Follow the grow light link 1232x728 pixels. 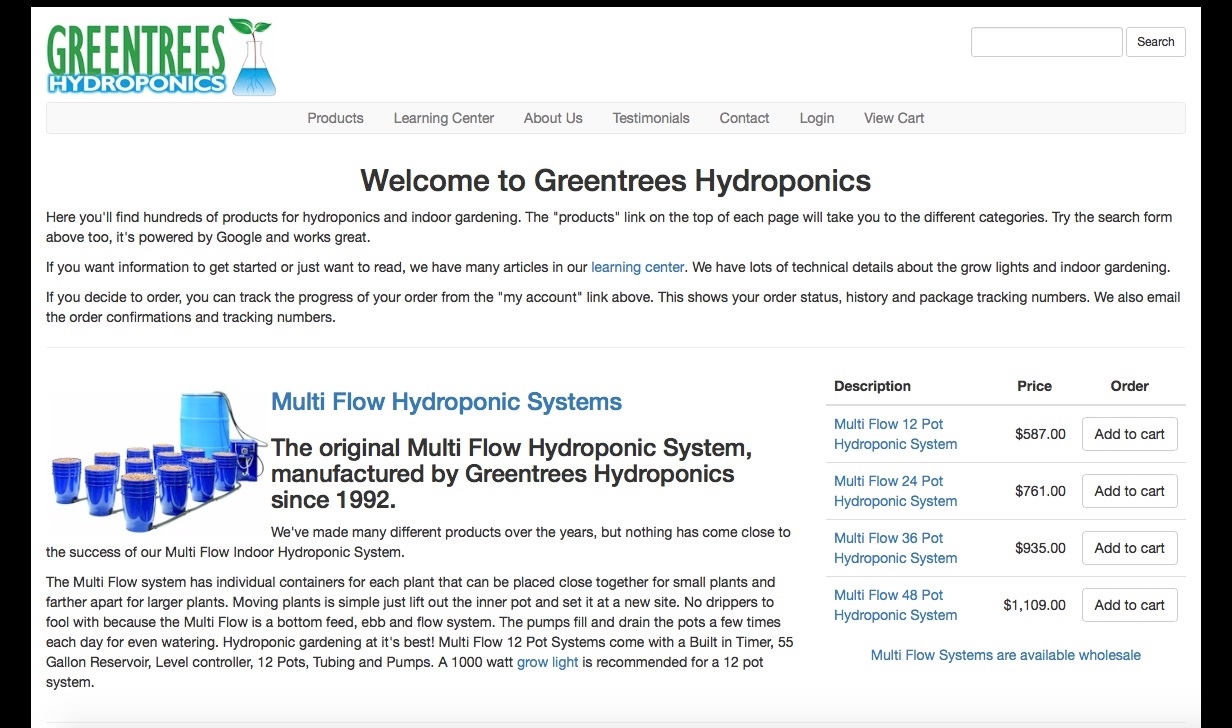(548, 662)
